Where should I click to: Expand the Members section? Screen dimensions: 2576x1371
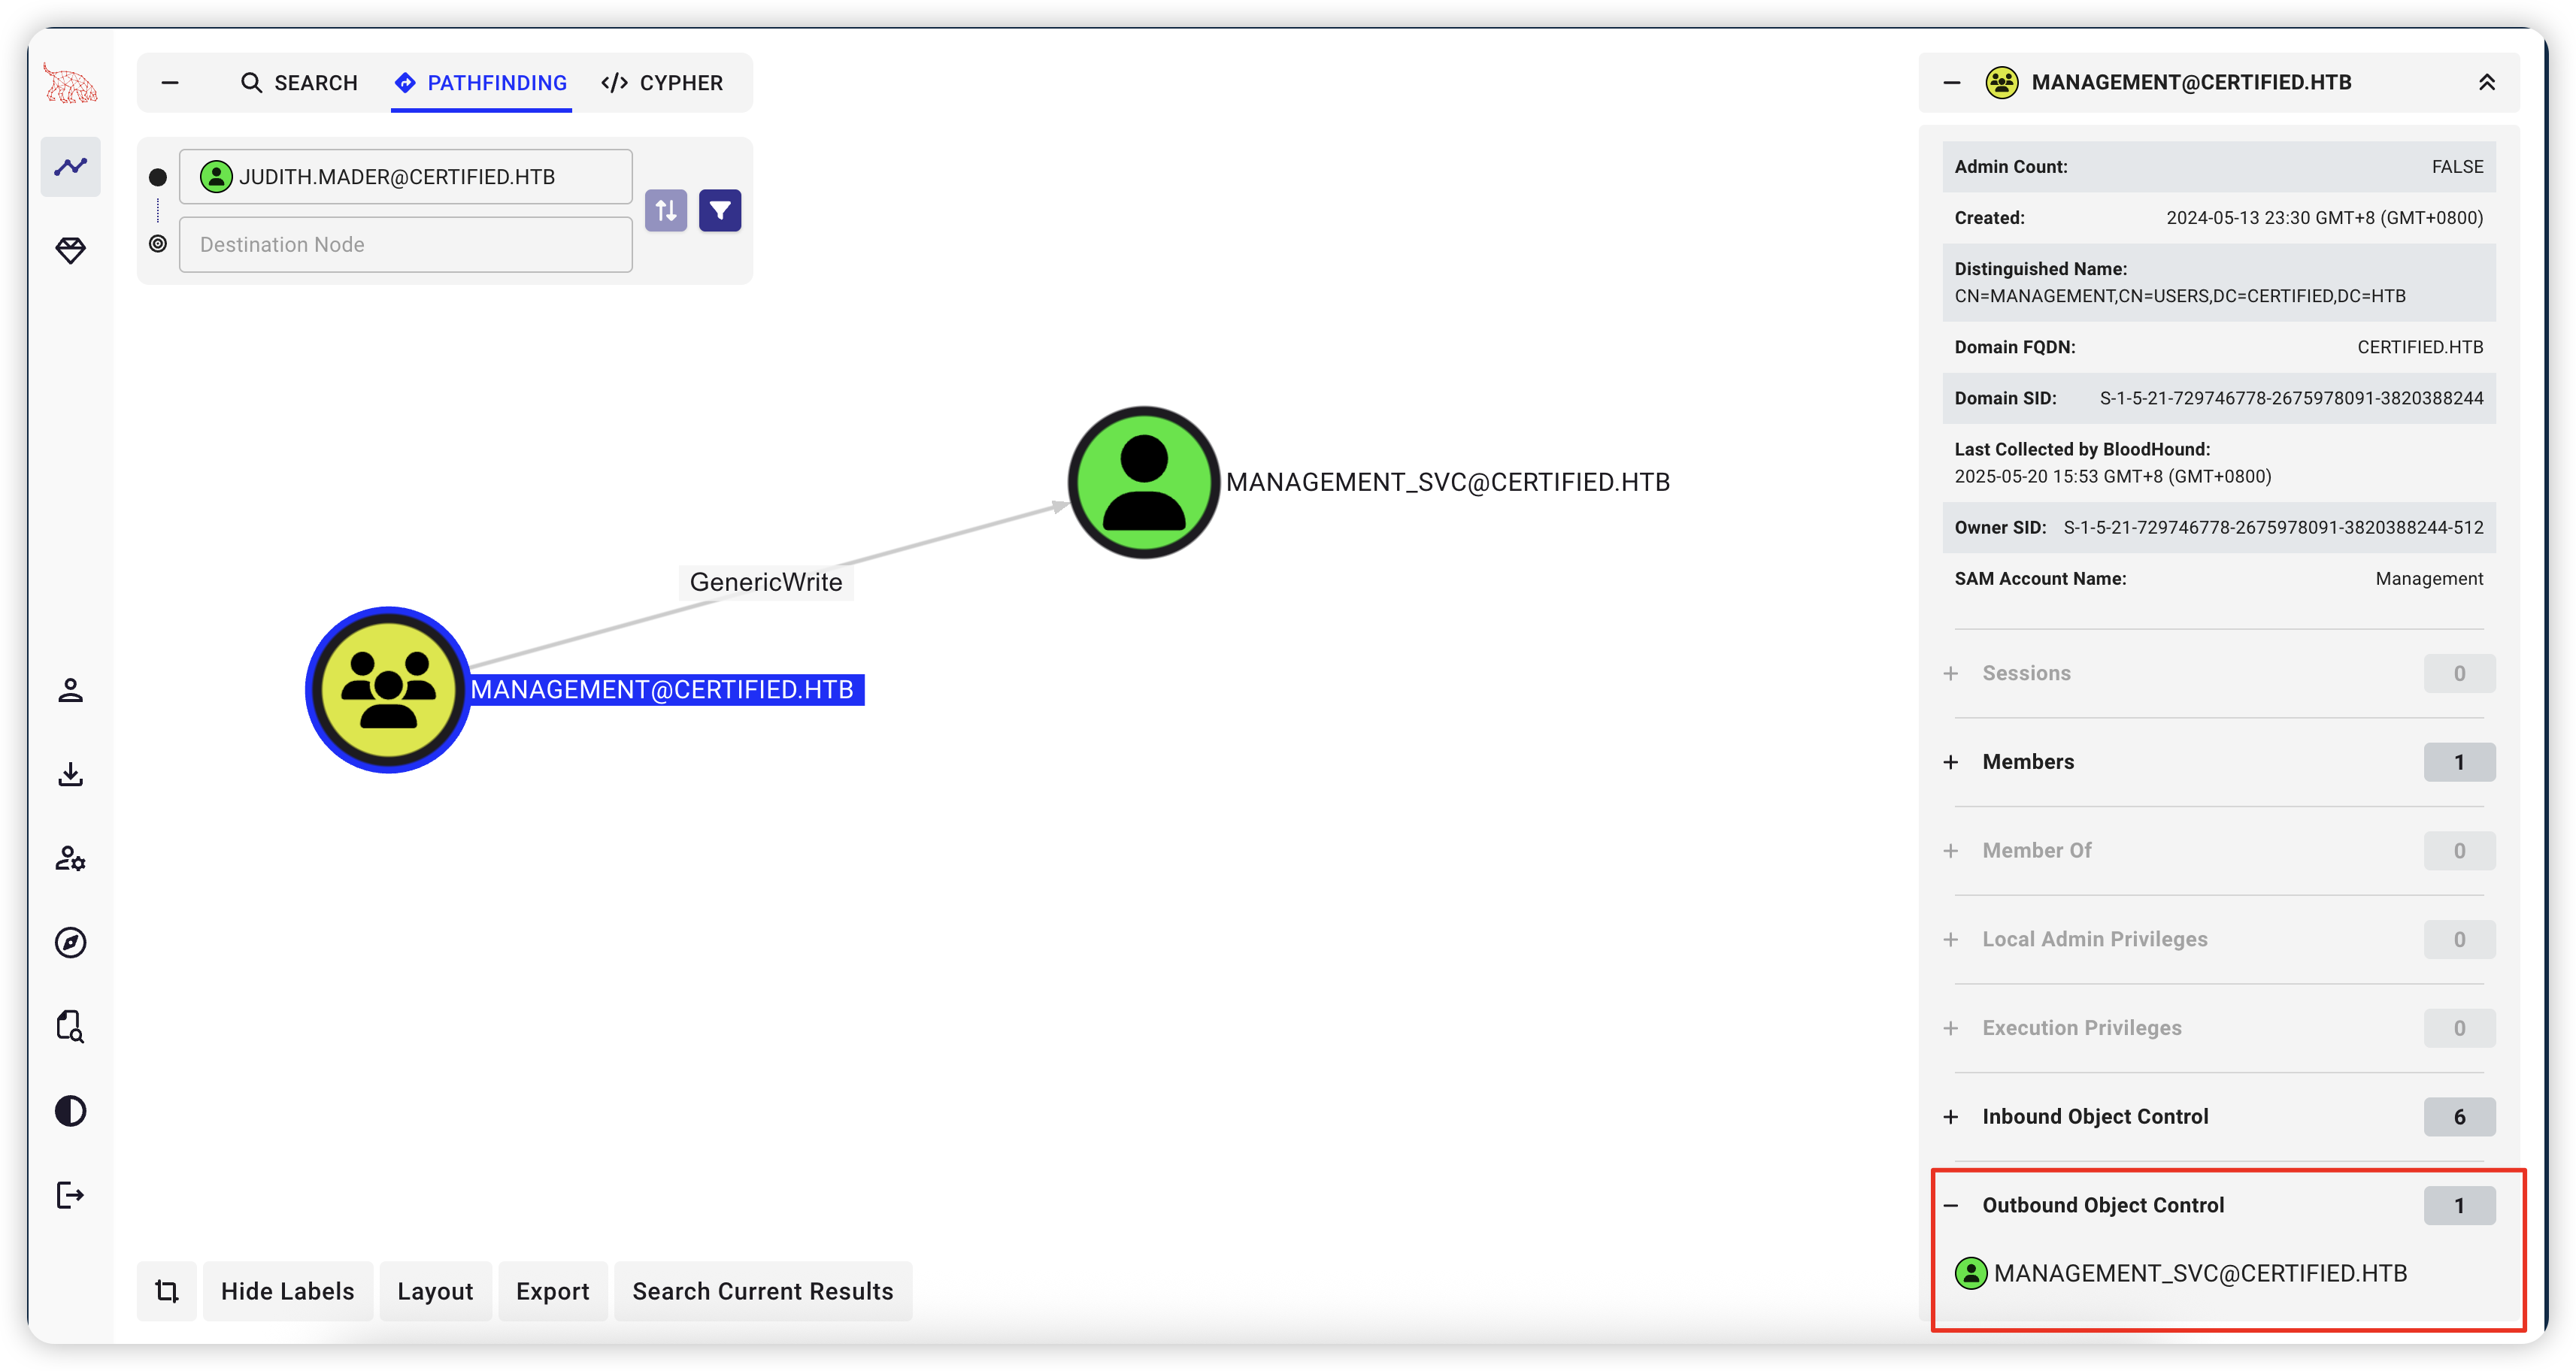[2028, 762]
